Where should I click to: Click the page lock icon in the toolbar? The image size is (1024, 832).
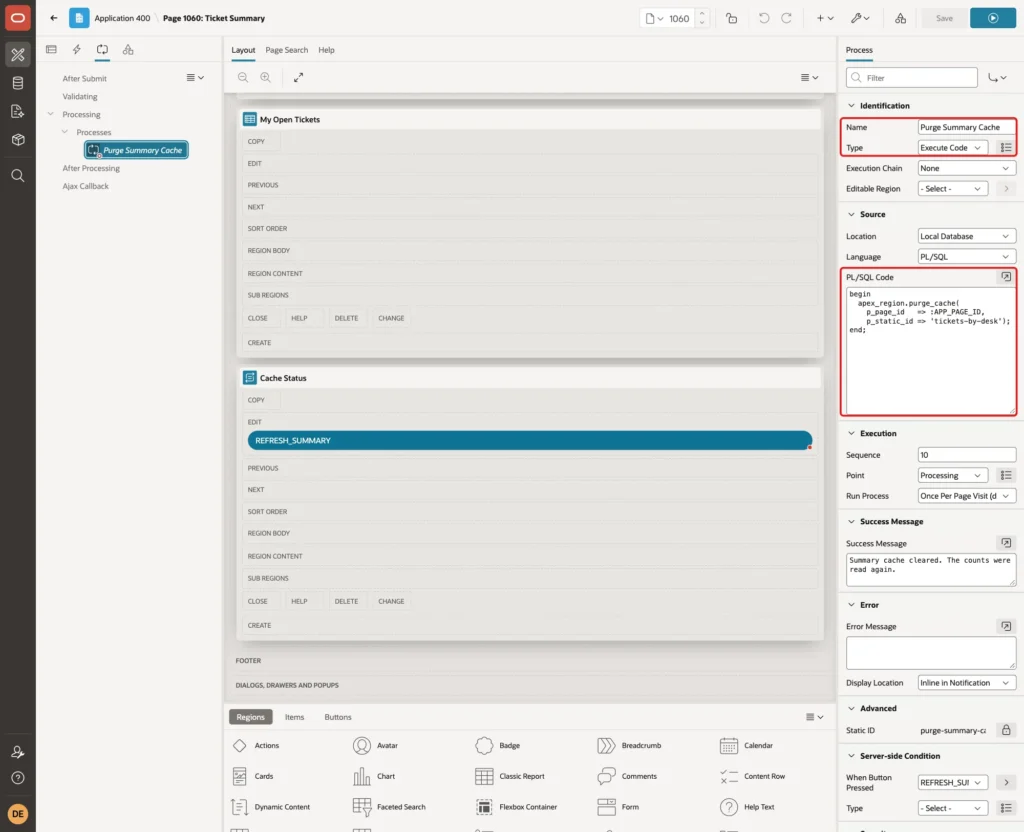731,18
